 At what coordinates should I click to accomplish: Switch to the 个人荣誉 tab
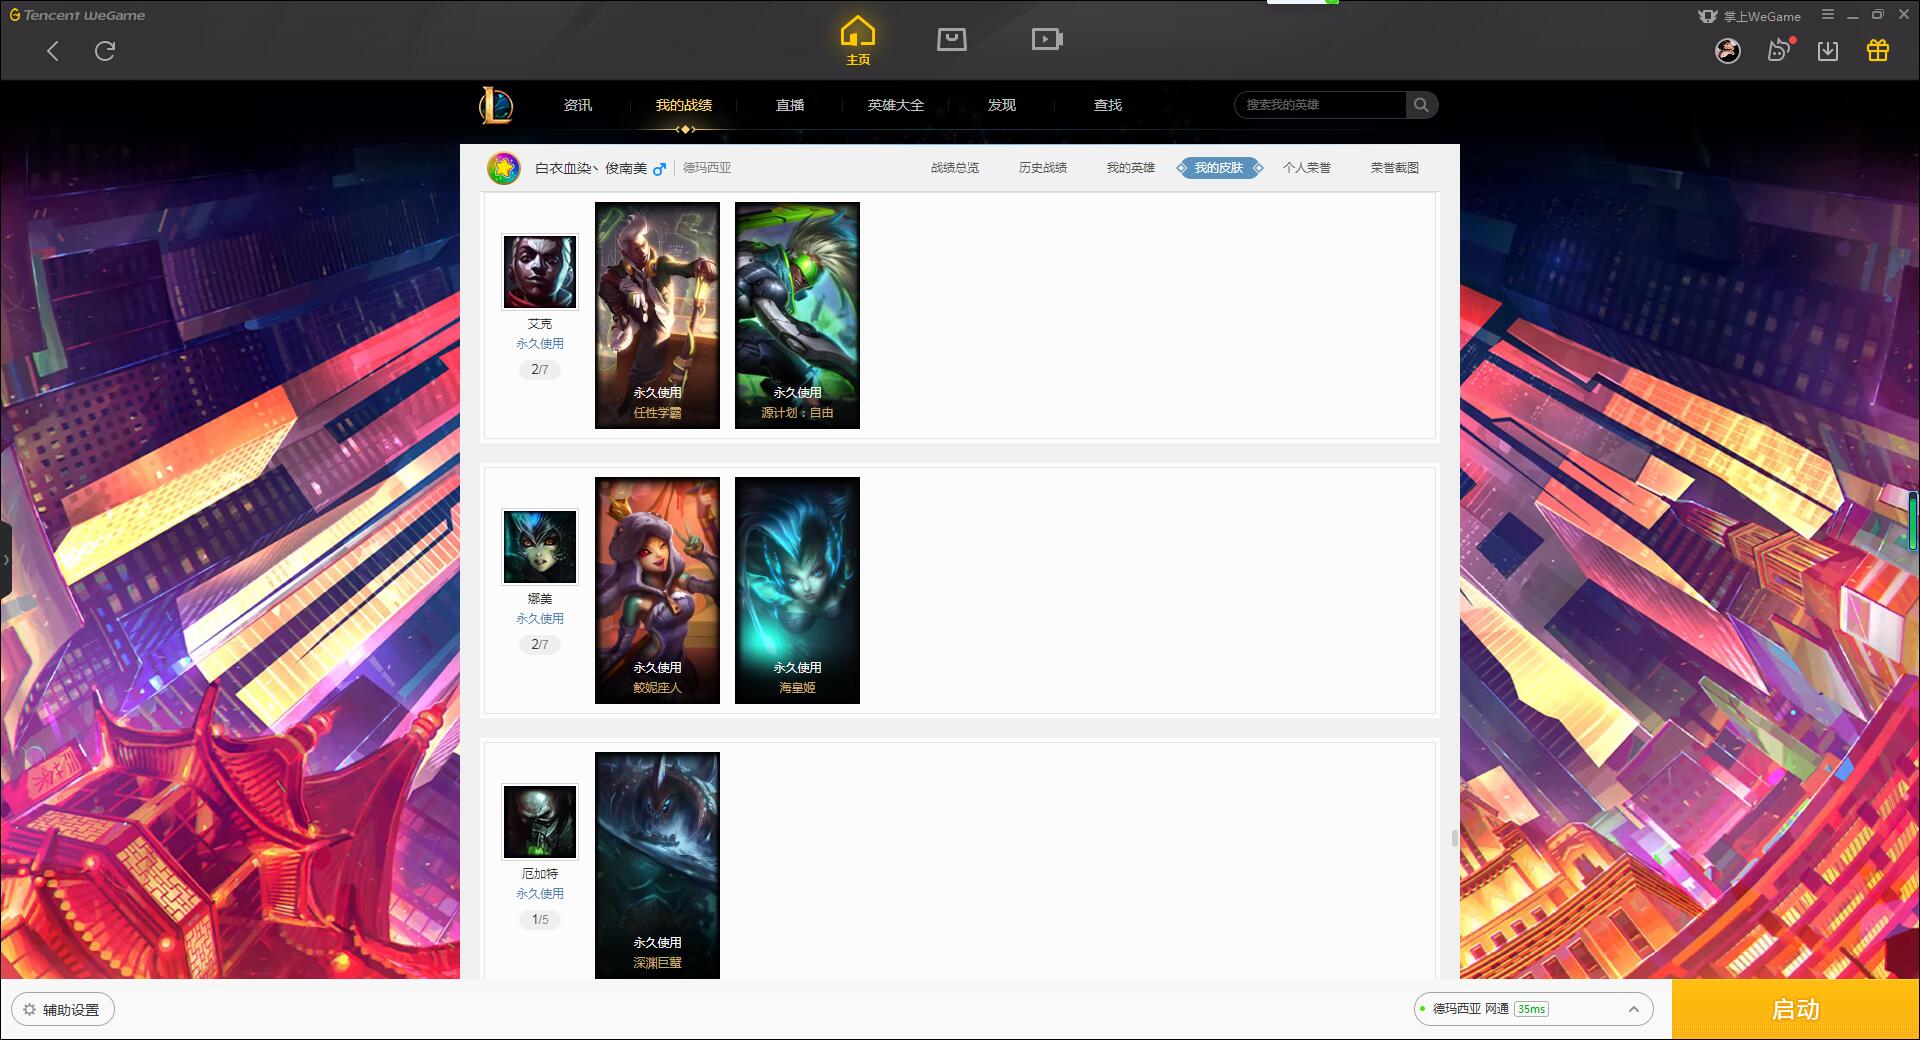coord(1307,168)
